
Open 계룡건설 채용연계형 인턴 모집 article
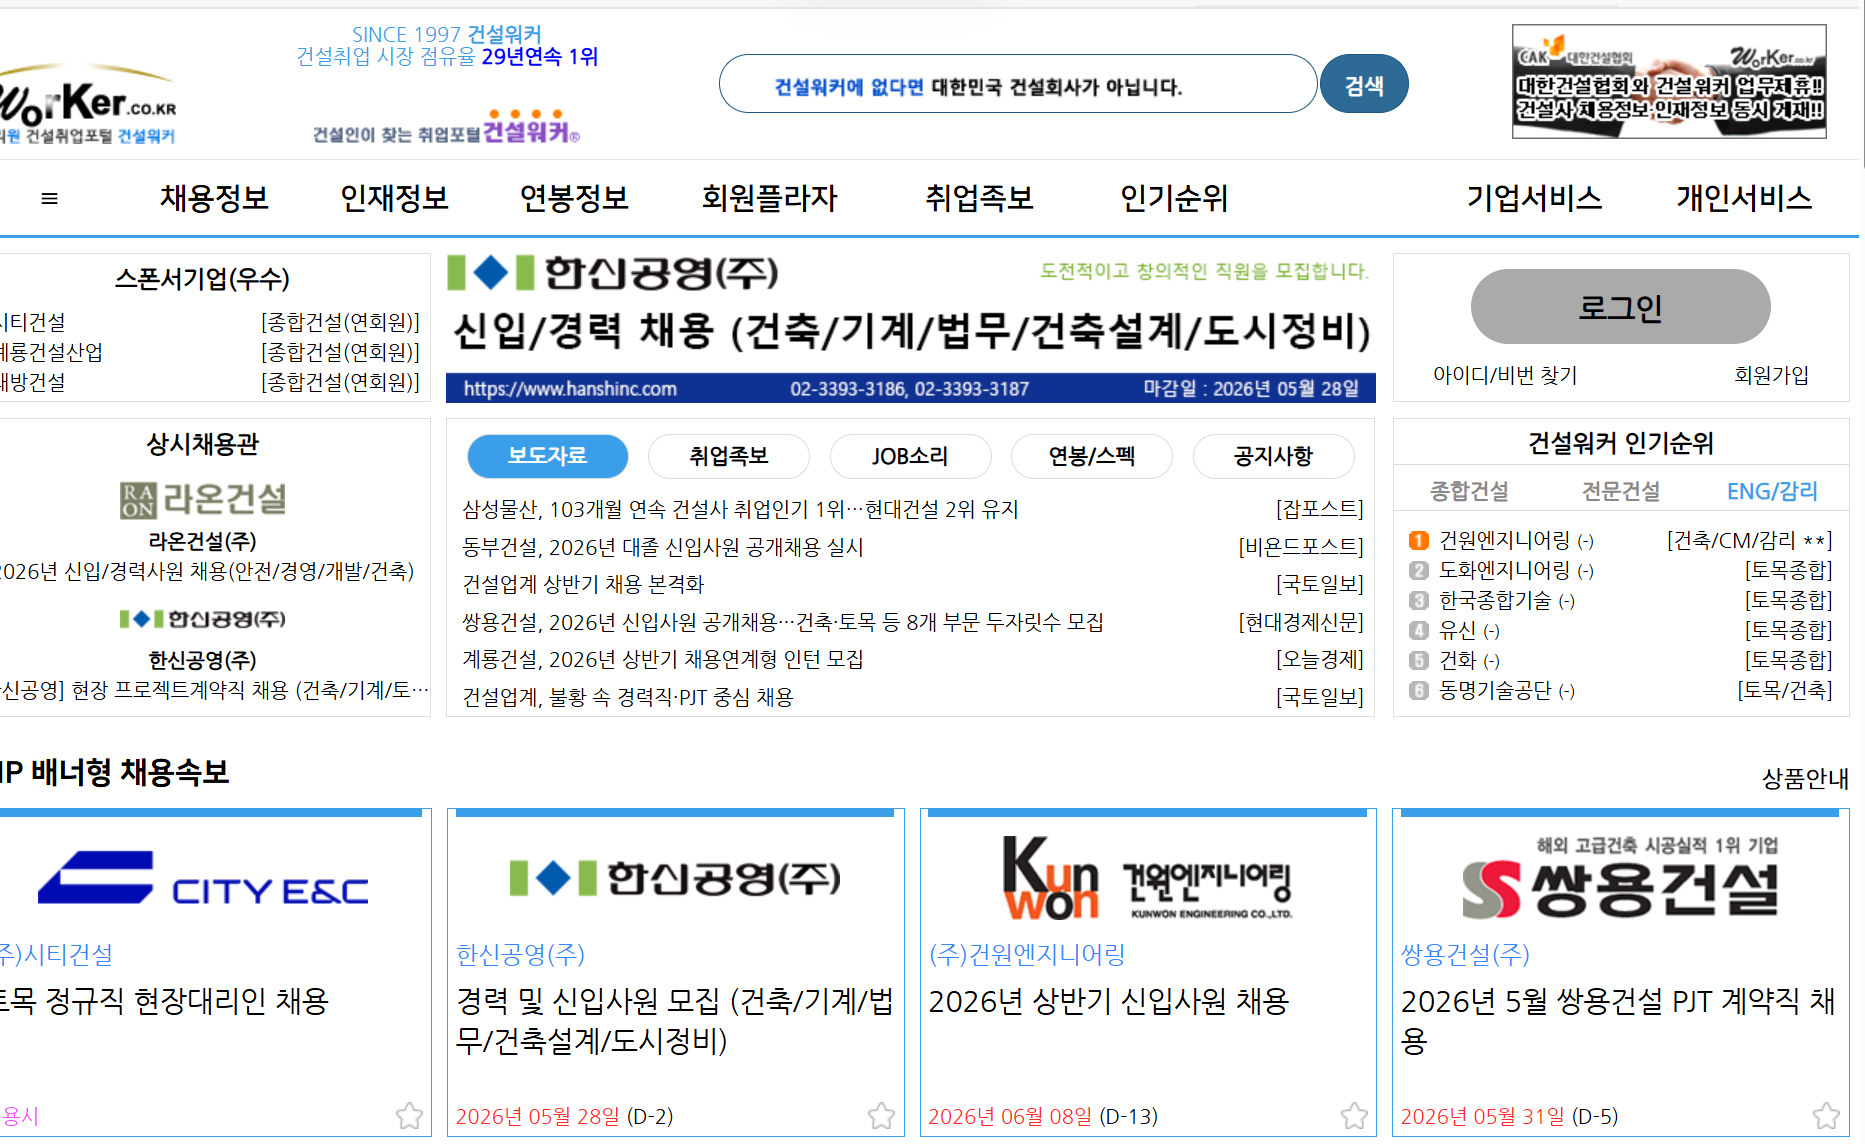(x=663, y=659)
